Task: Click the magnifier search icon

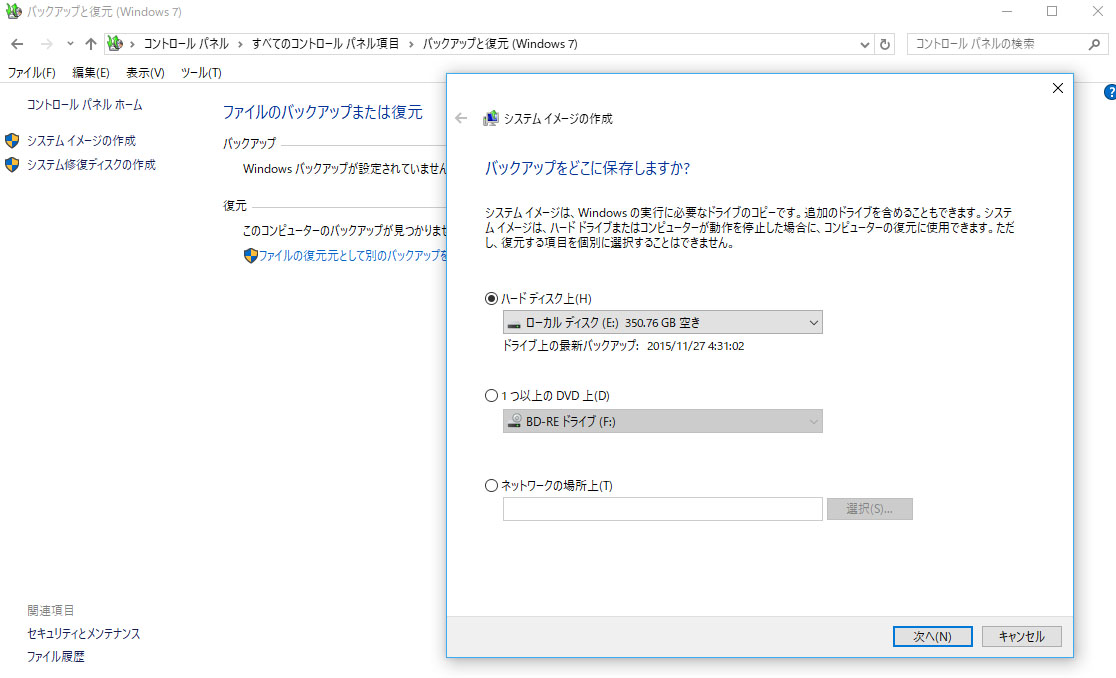Action: point(1095,44)
